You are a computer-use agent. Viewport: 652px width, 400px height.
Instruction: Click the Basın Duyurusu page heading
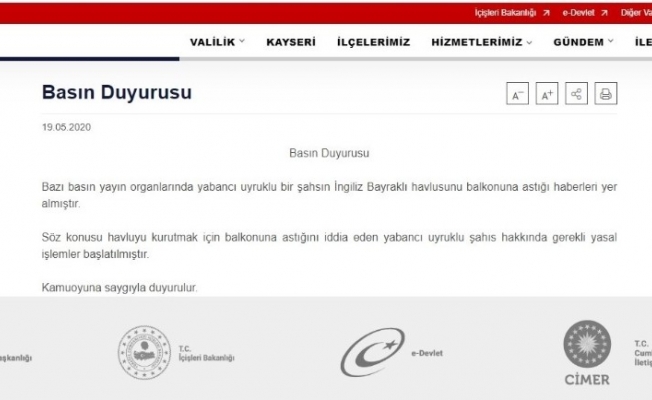[116, 93]
